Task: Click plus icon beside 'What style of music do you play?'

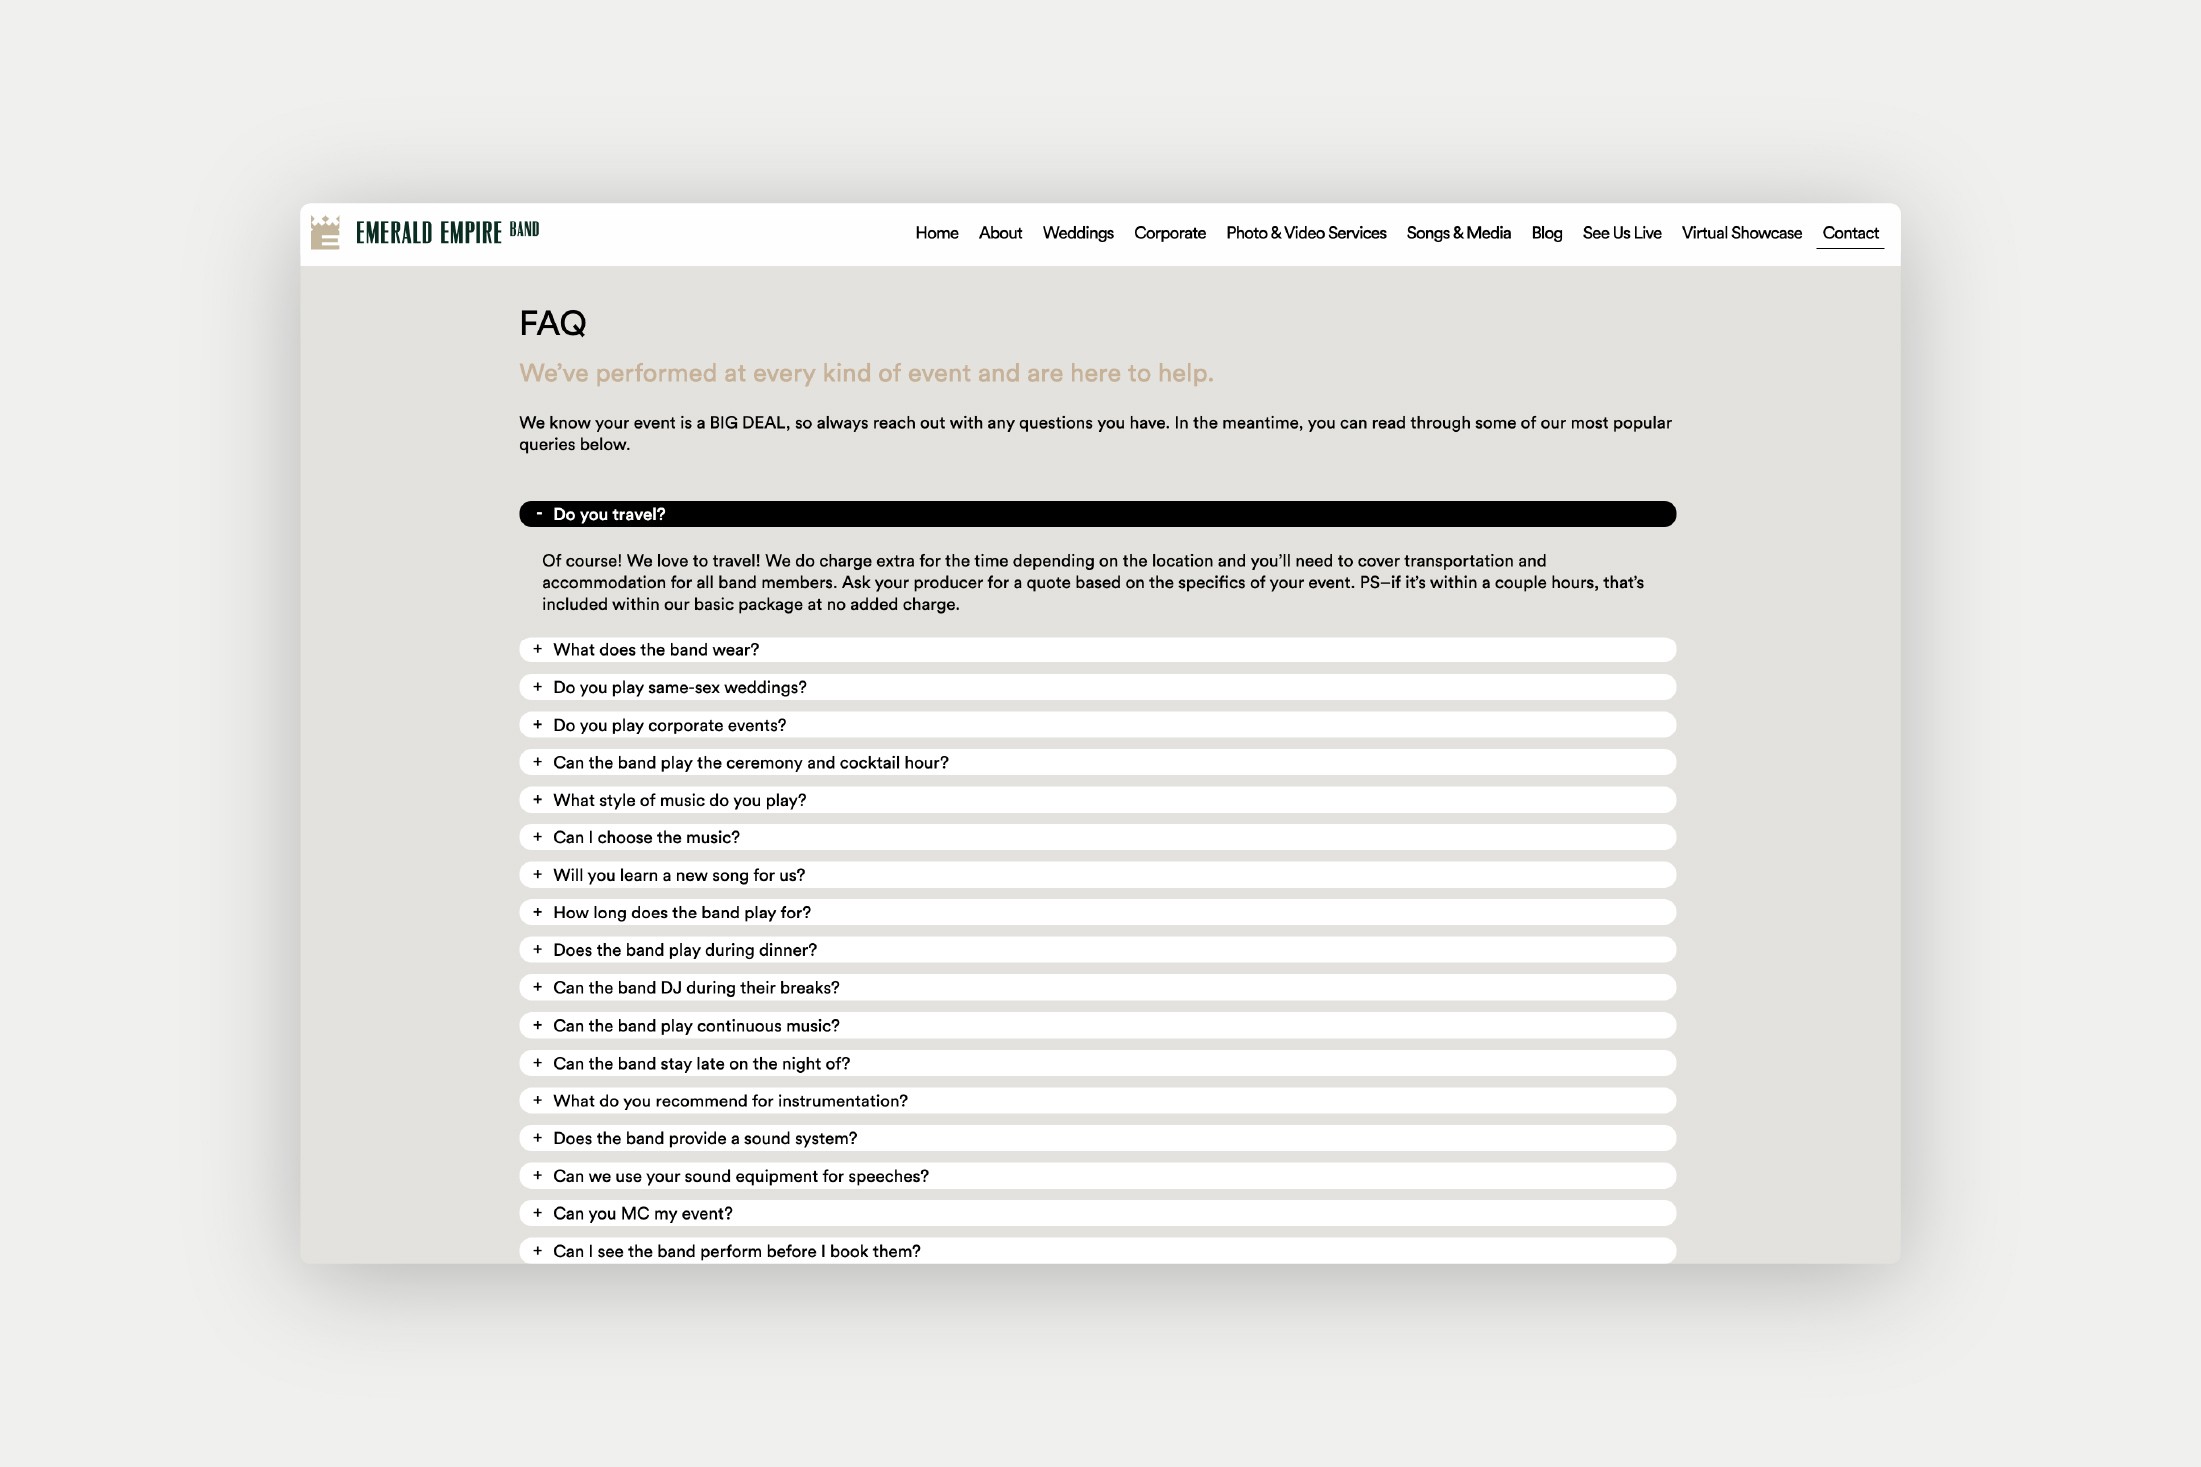Action: click(537, 800)
